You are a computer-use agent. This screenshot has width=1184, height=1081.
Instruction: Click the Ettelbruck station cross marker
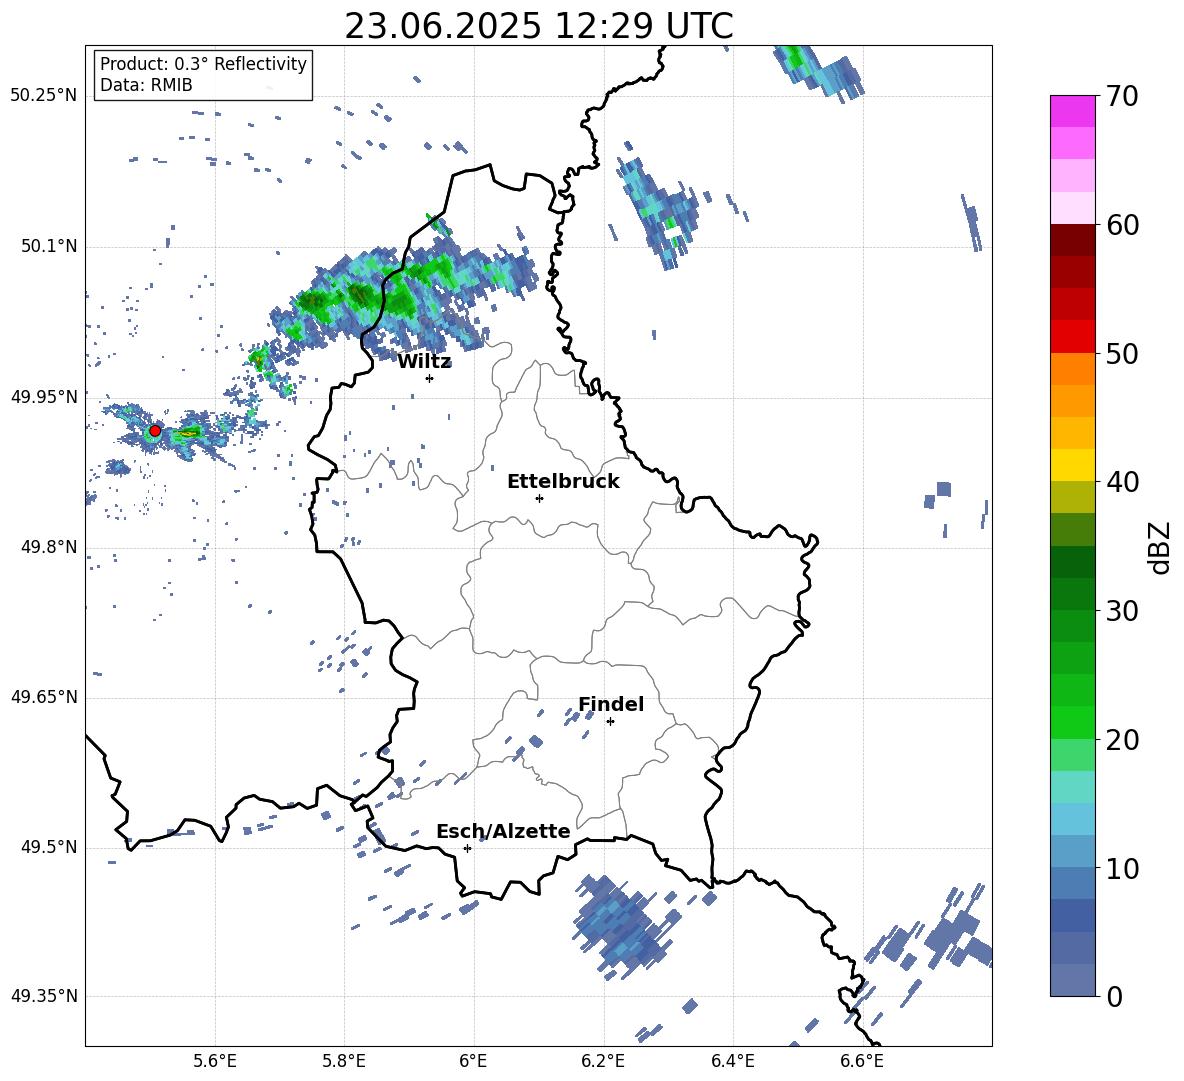coord(539,498)
